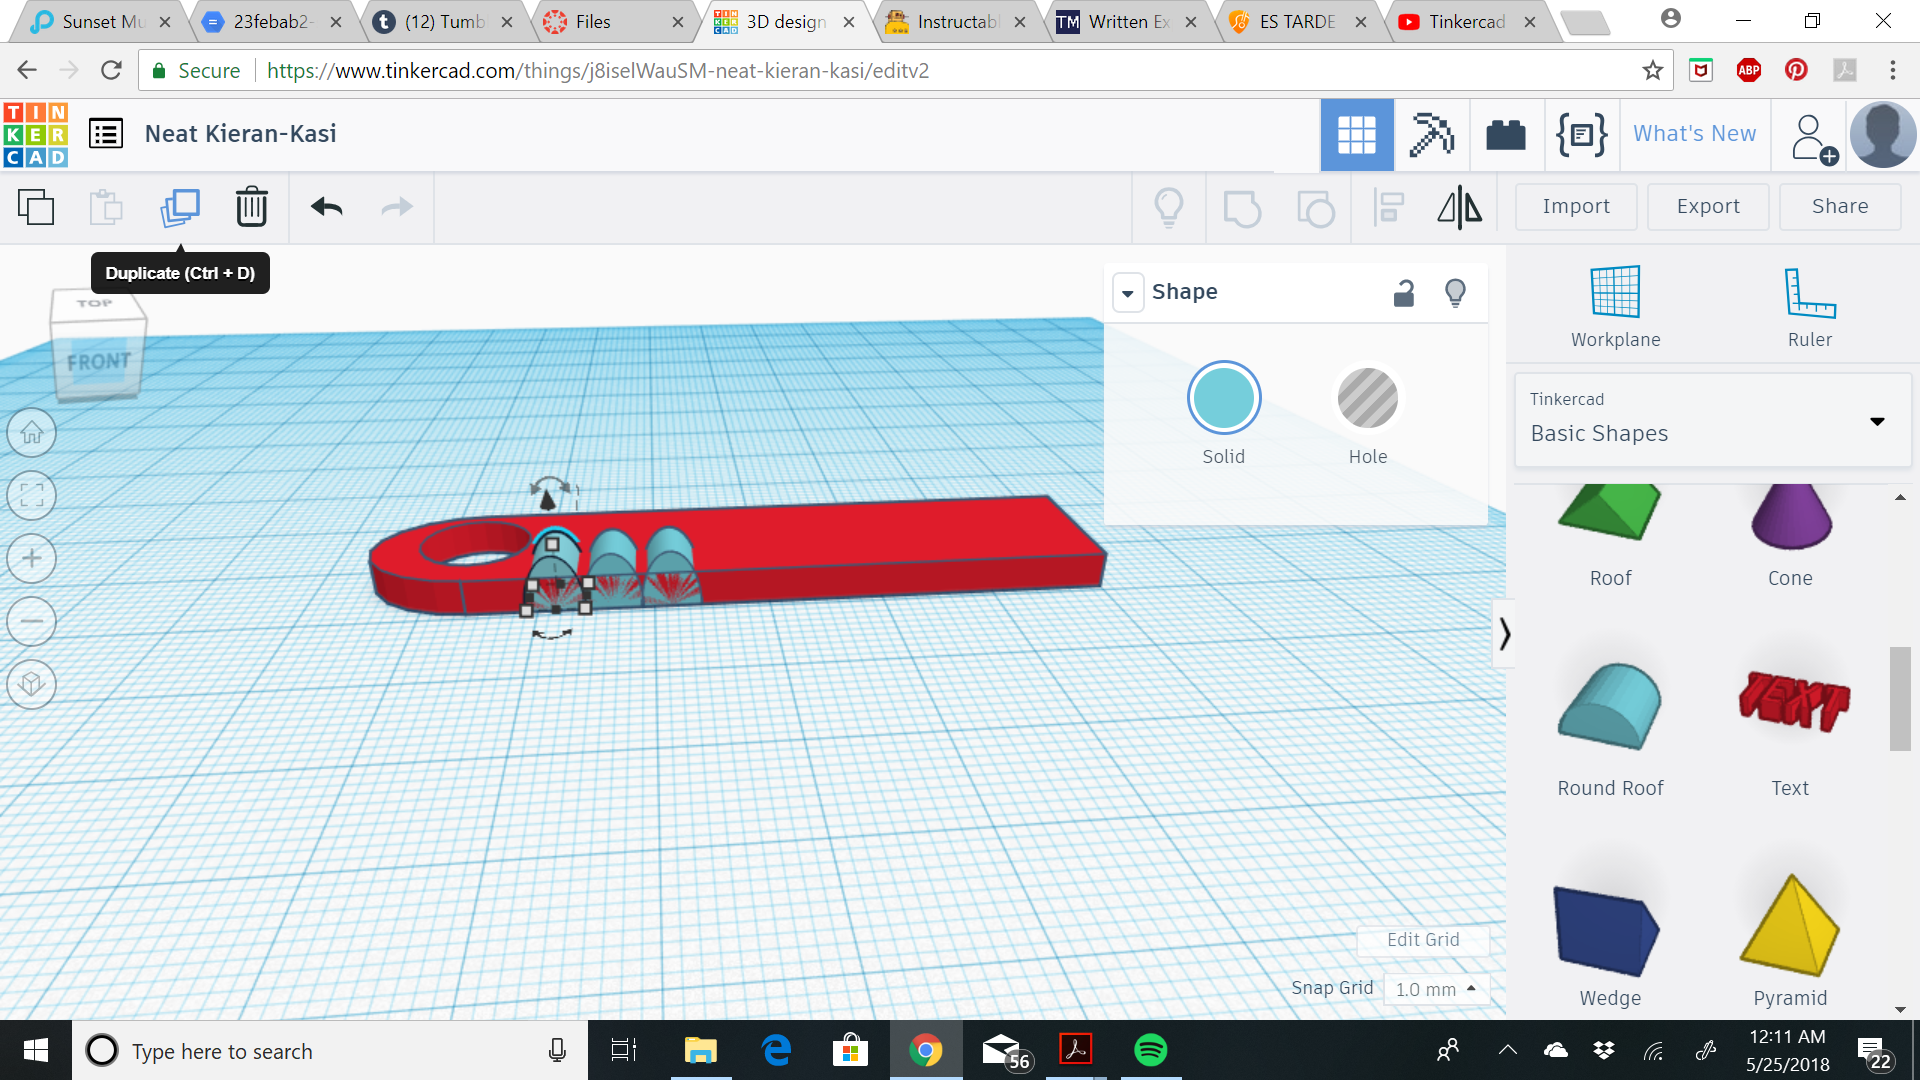This screenshot has height=1080, width=1920.
Task: Bookmark page with the star icon
Action: pos(1652,70)
